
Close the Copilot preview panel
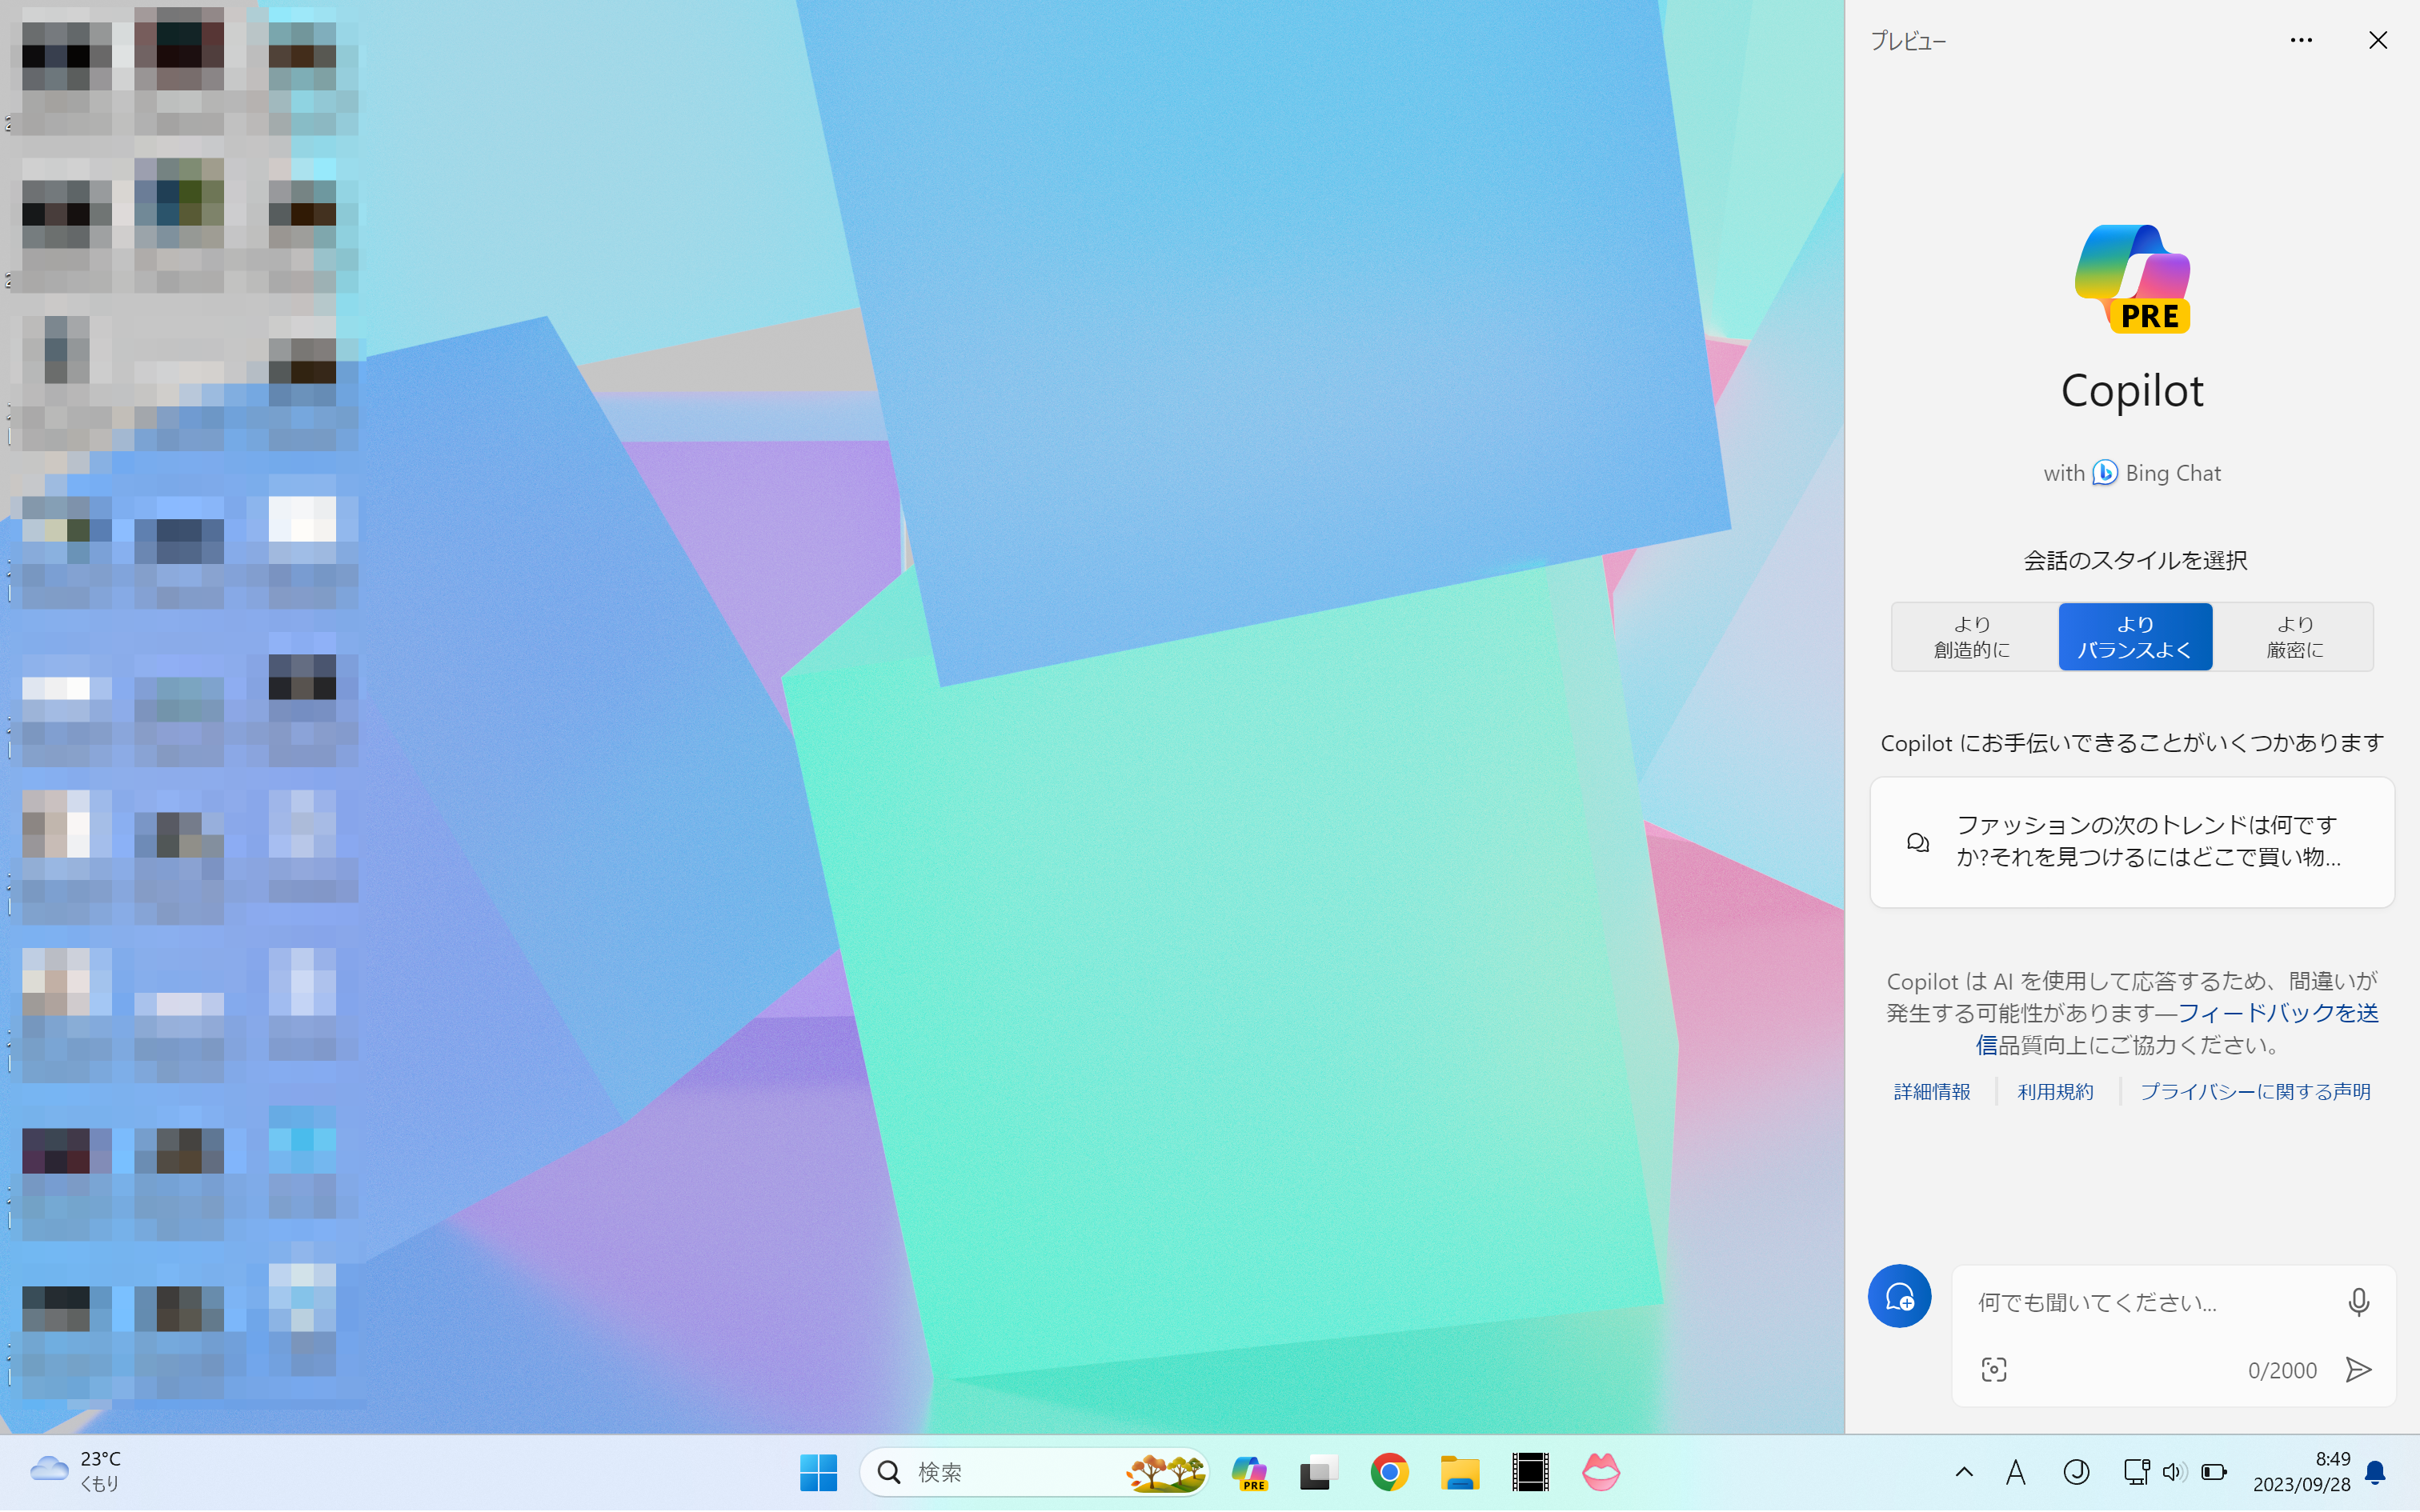[2378, 40]
